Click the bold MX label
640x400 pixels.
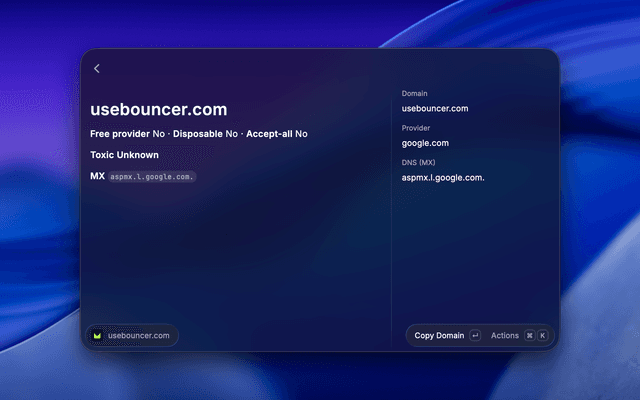click(98, 176)
